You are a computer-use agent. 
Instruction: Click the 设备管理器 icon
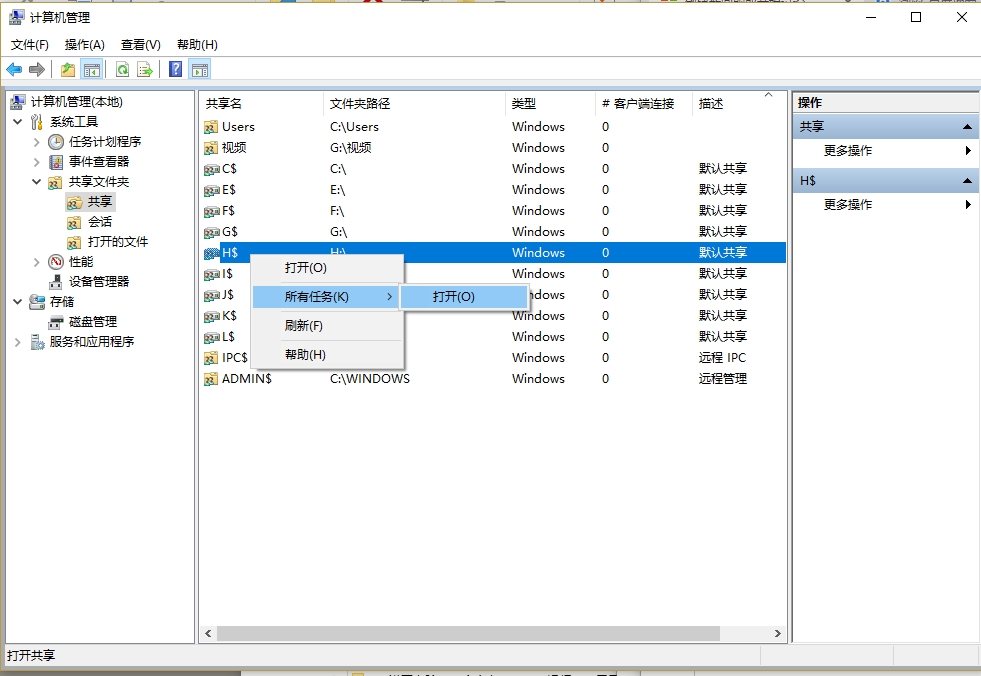coord(56,282)
